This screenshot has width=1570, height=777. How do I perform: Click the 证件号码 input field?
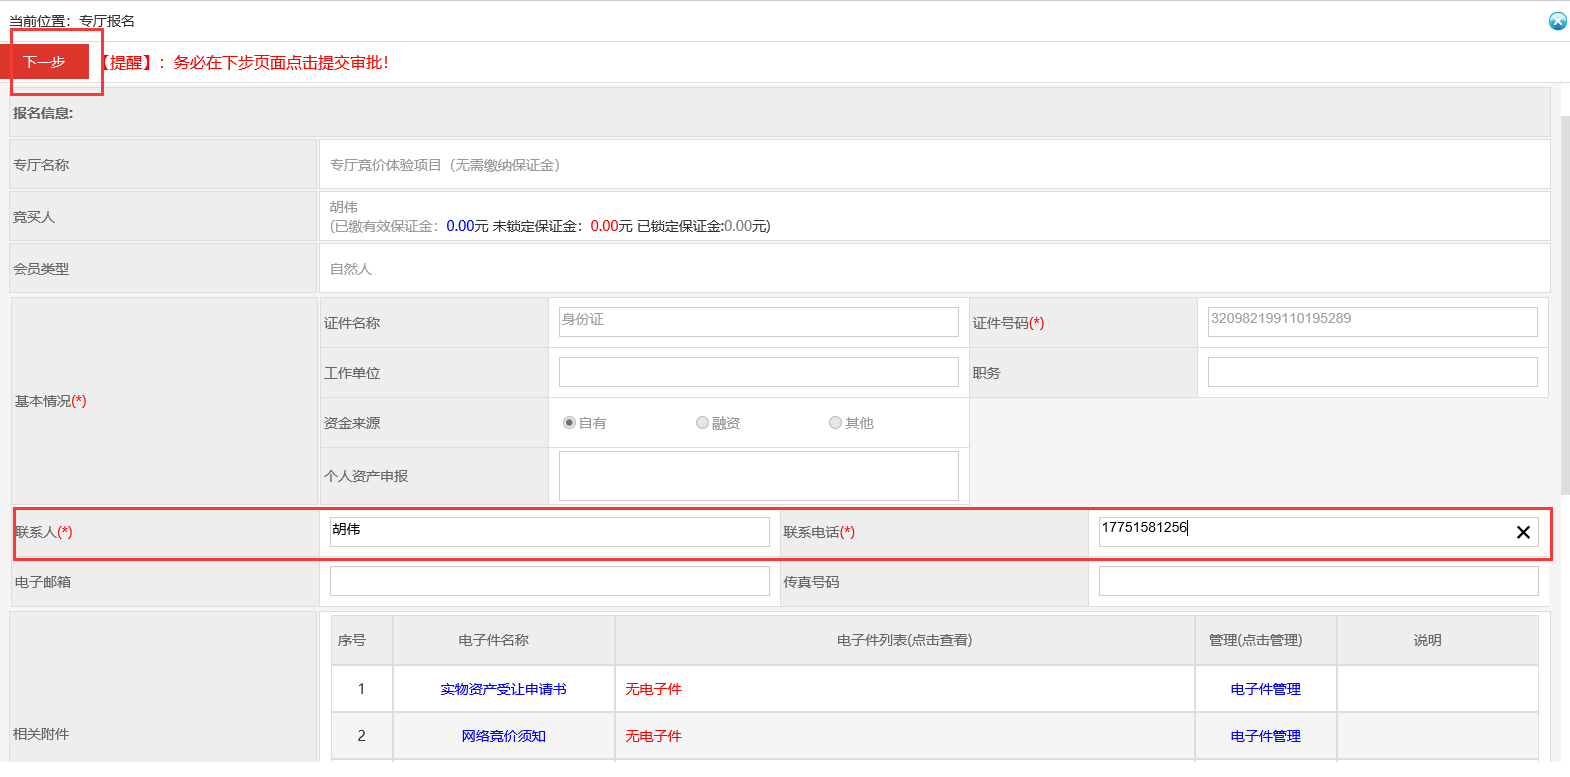[x=1372, y=322]
